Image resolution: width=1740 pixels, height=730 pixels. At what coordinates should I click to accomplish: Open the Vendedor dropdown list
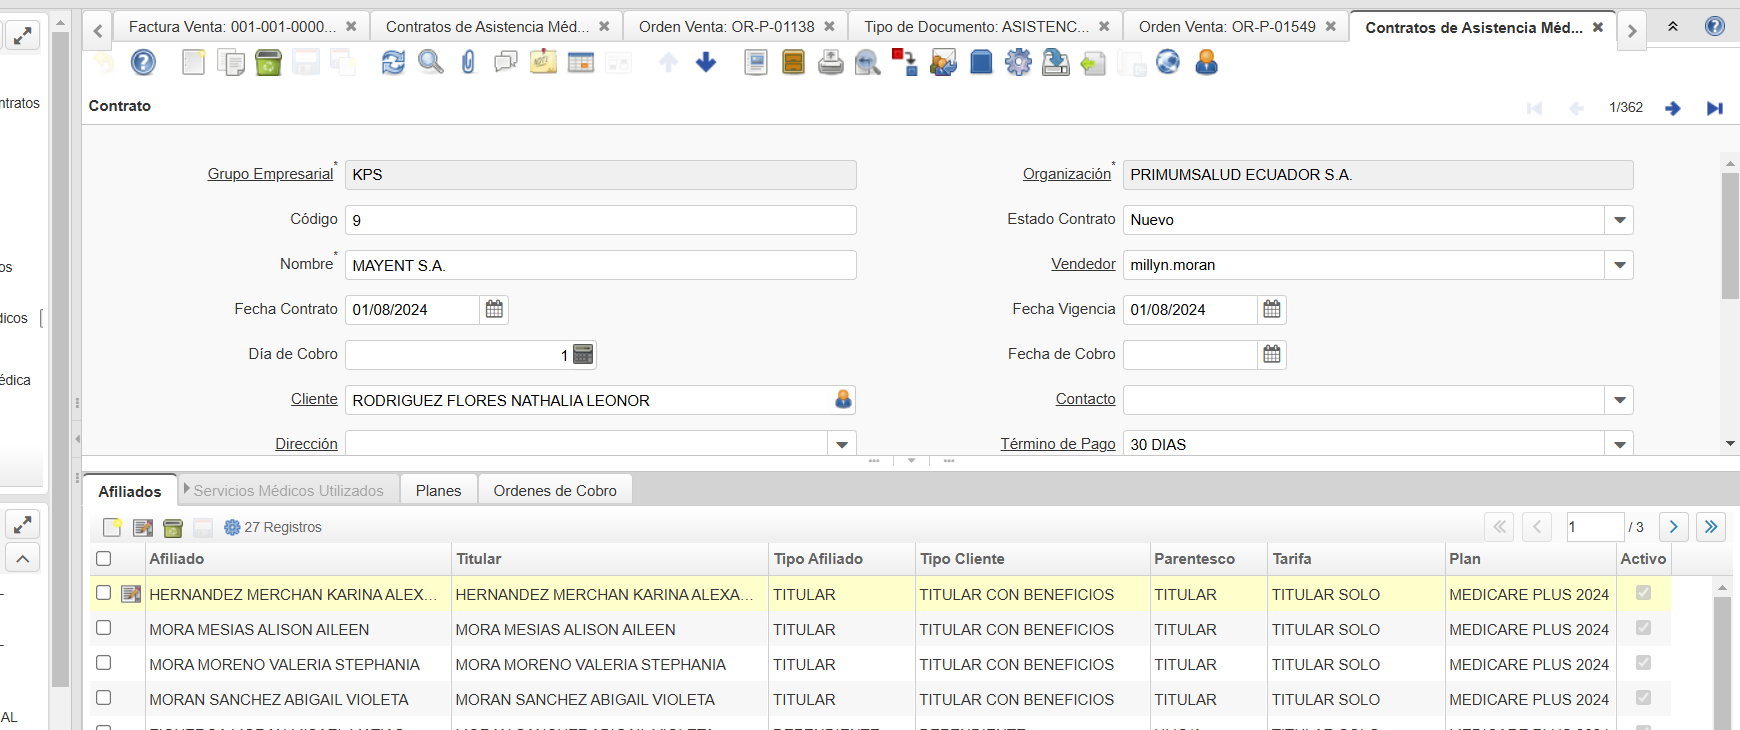tap(1619, 265)
